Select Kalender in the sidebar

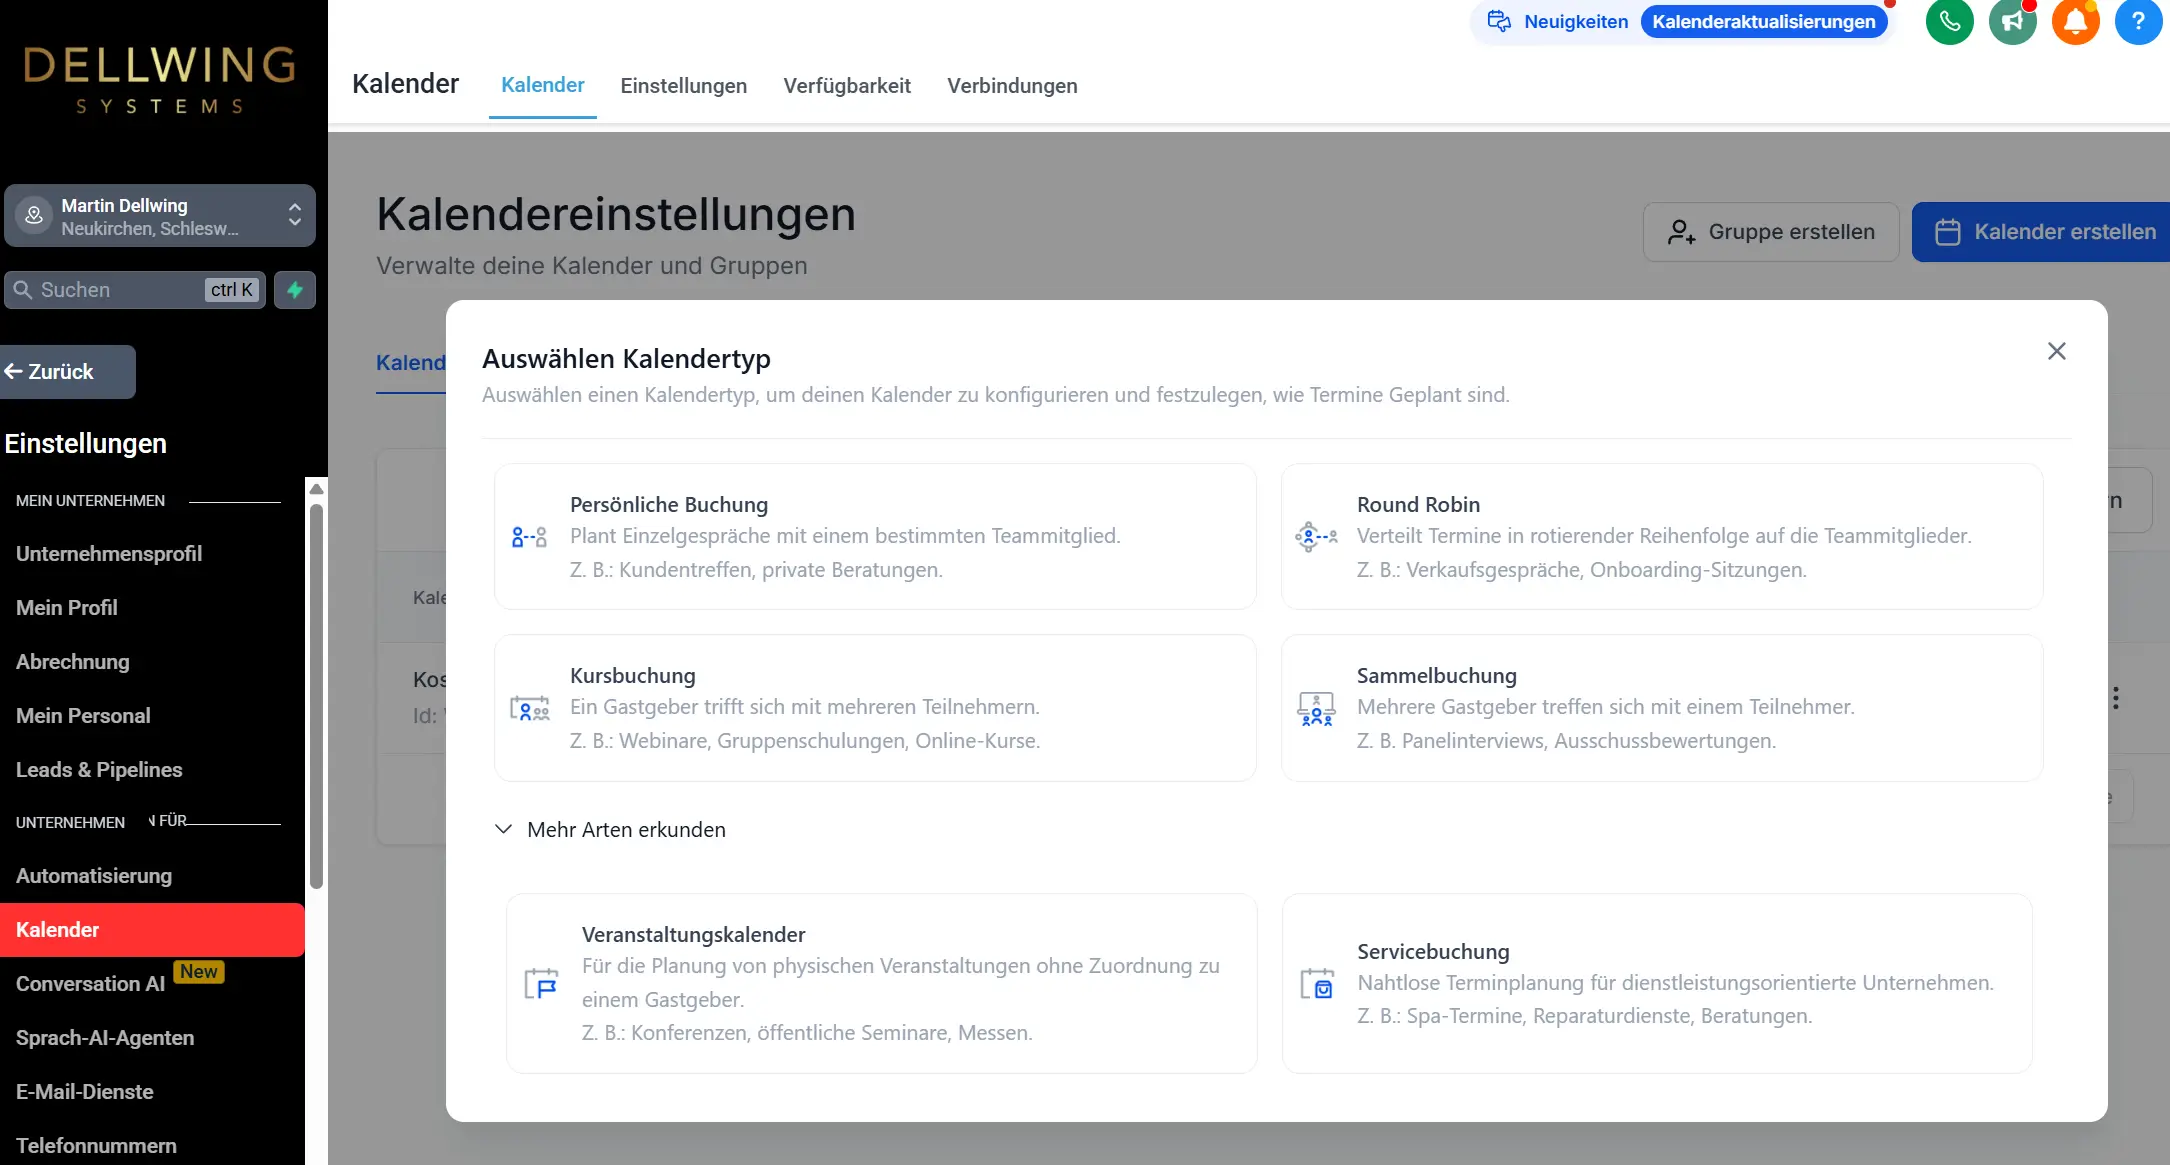tap(152, 930)
